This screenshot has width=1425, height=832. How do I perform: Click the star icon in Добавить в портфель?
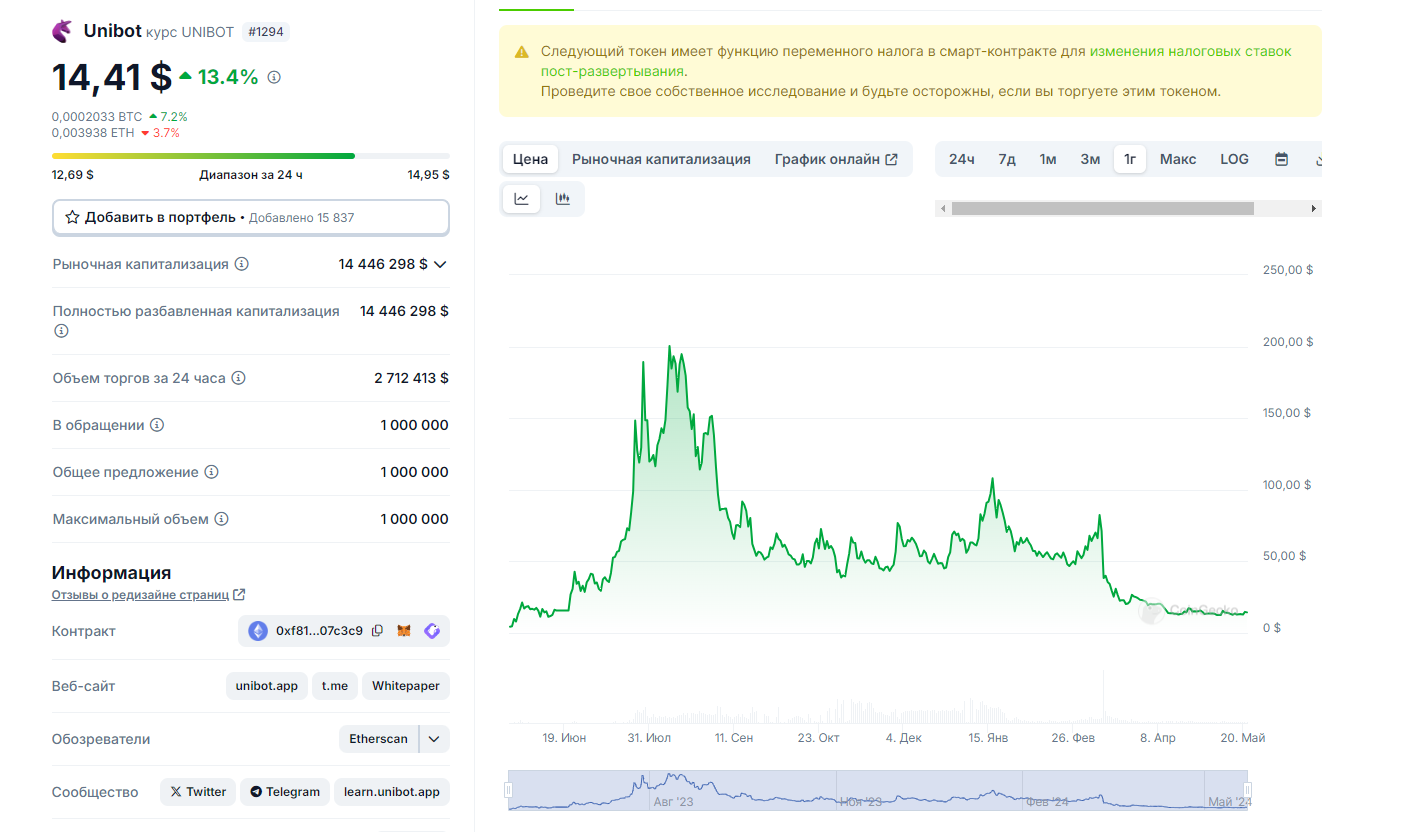(x=72, y=217)
